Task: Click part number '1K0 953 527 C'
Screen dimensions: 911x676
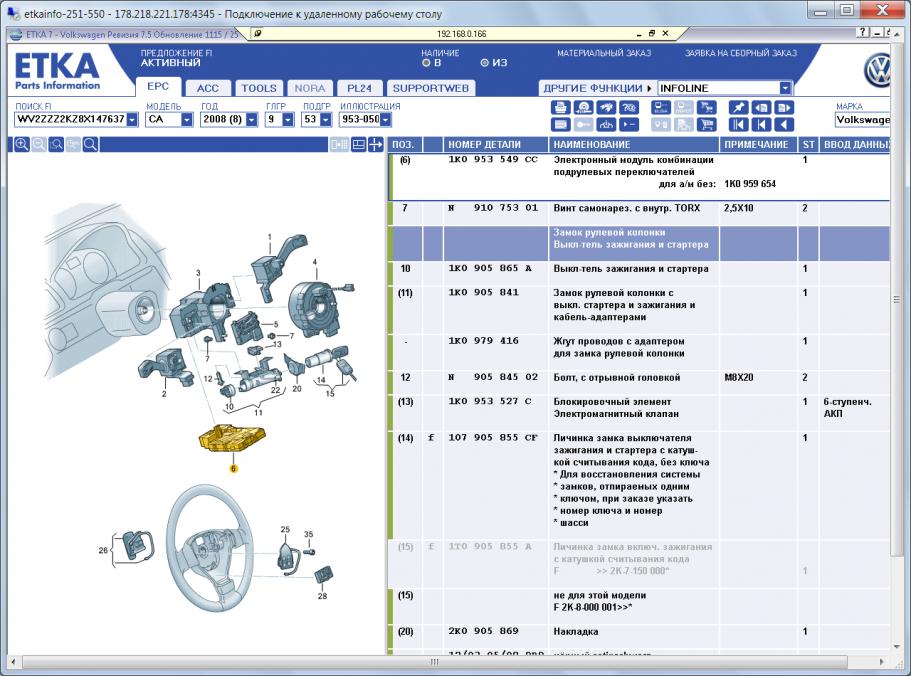Action: (x=490, y=401)
